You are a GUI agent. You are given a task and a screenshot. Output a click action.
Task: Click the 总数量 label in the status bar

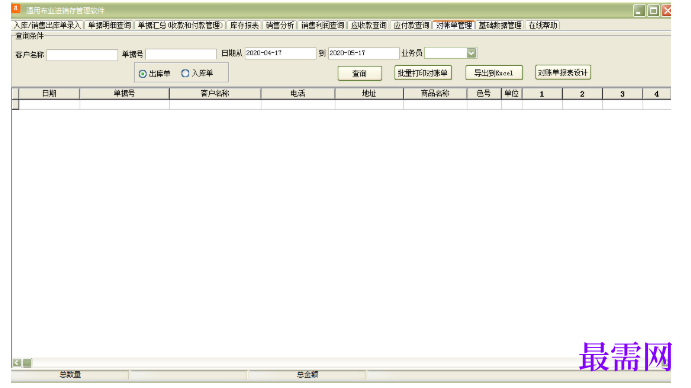70,375
